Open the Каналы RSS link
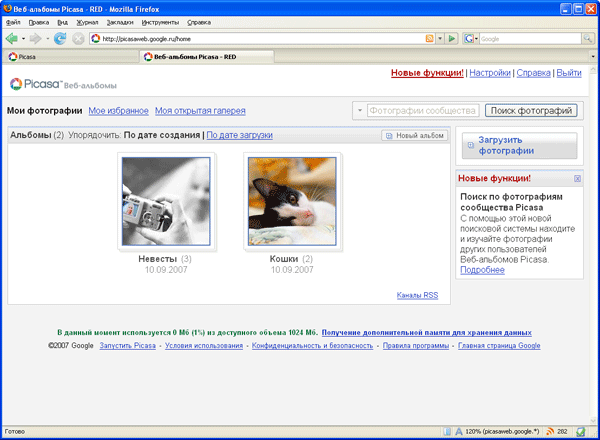This screenshot has height=440, width=600. (417, 295)
